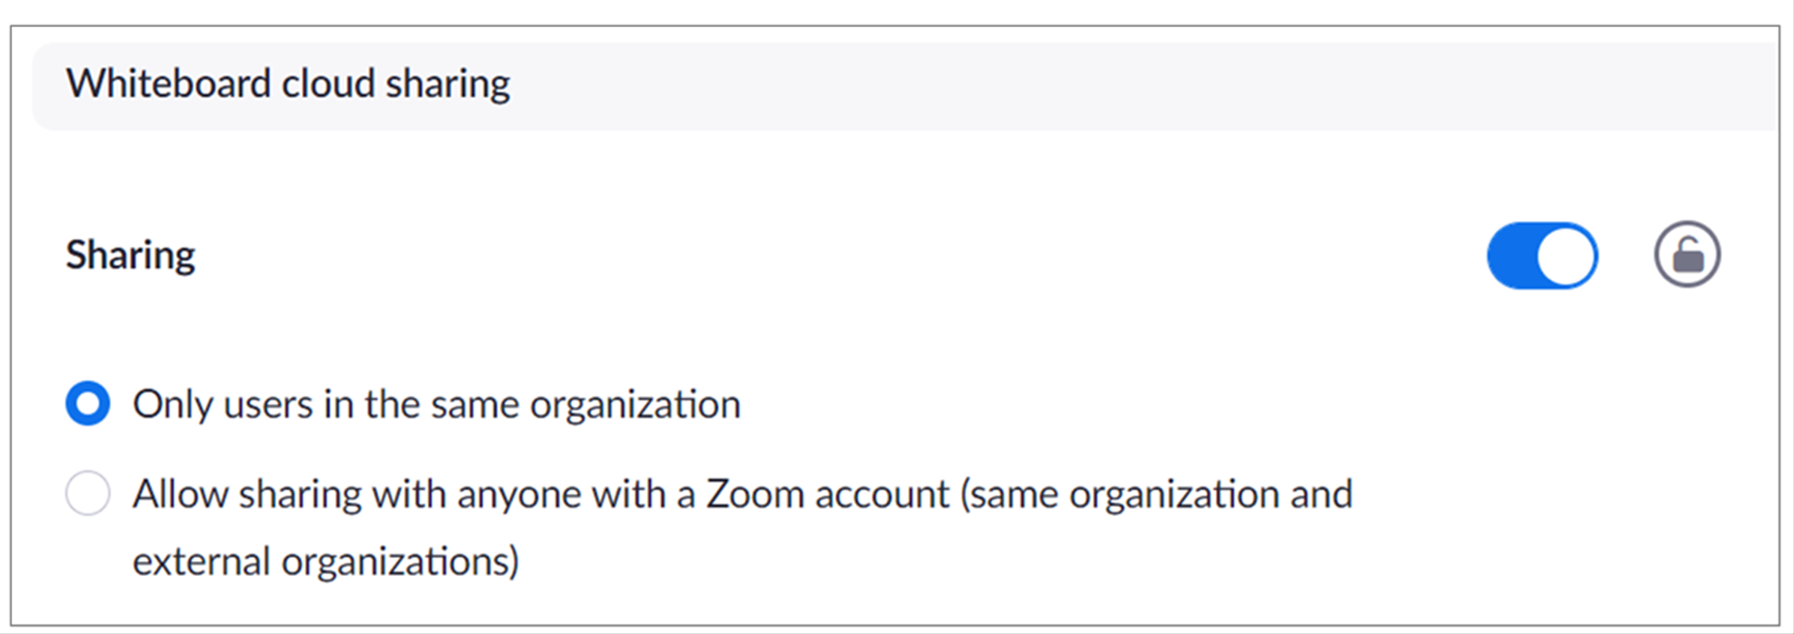Choose the 'Allow sharing with anyone' radio button
Image resolution: width=1794 pixels, height=634 pixels.
coord(88,494)
